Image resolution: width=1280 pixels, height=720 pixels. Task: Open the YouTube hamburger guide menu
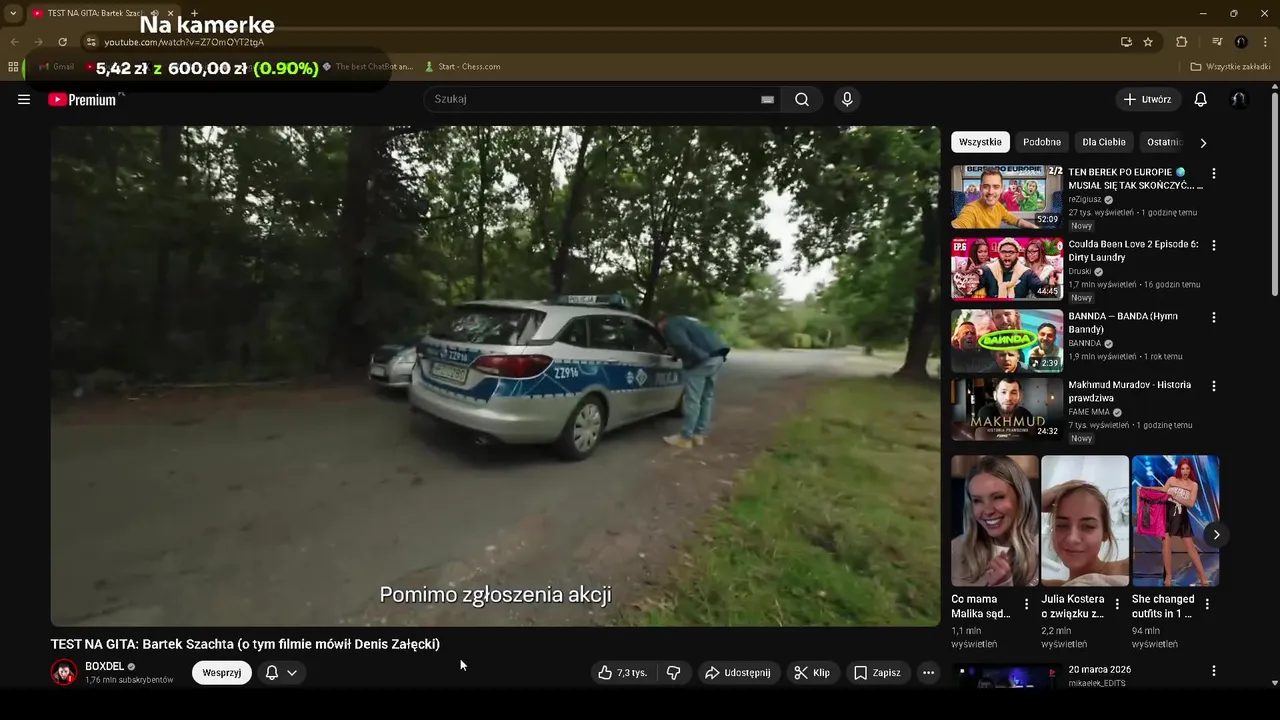(24, 99)
